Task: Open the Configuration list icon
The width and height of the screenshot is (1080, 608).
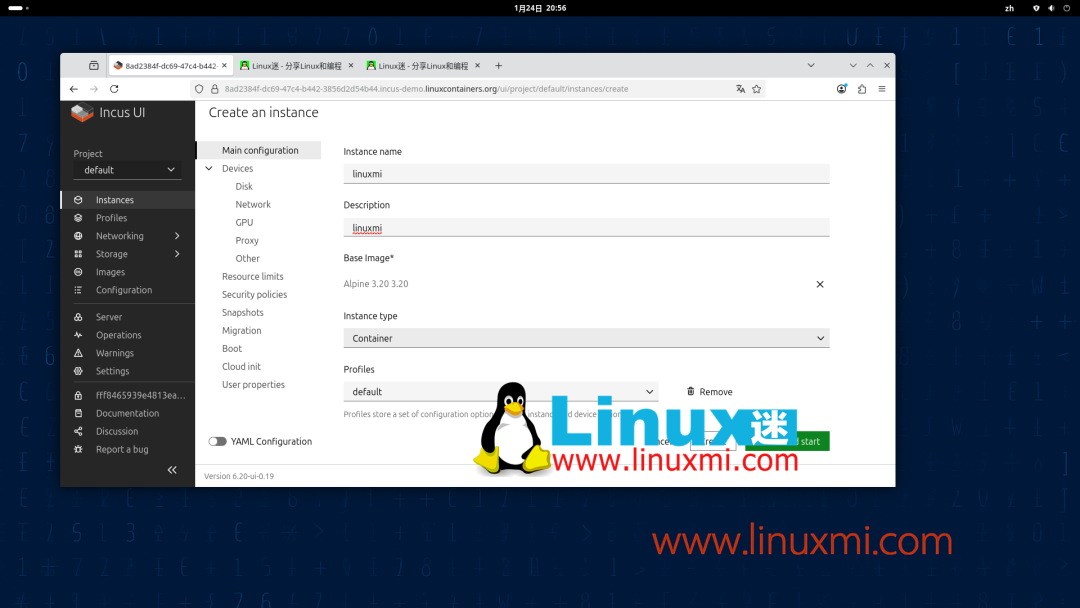Action: click(x=78, y=290)
